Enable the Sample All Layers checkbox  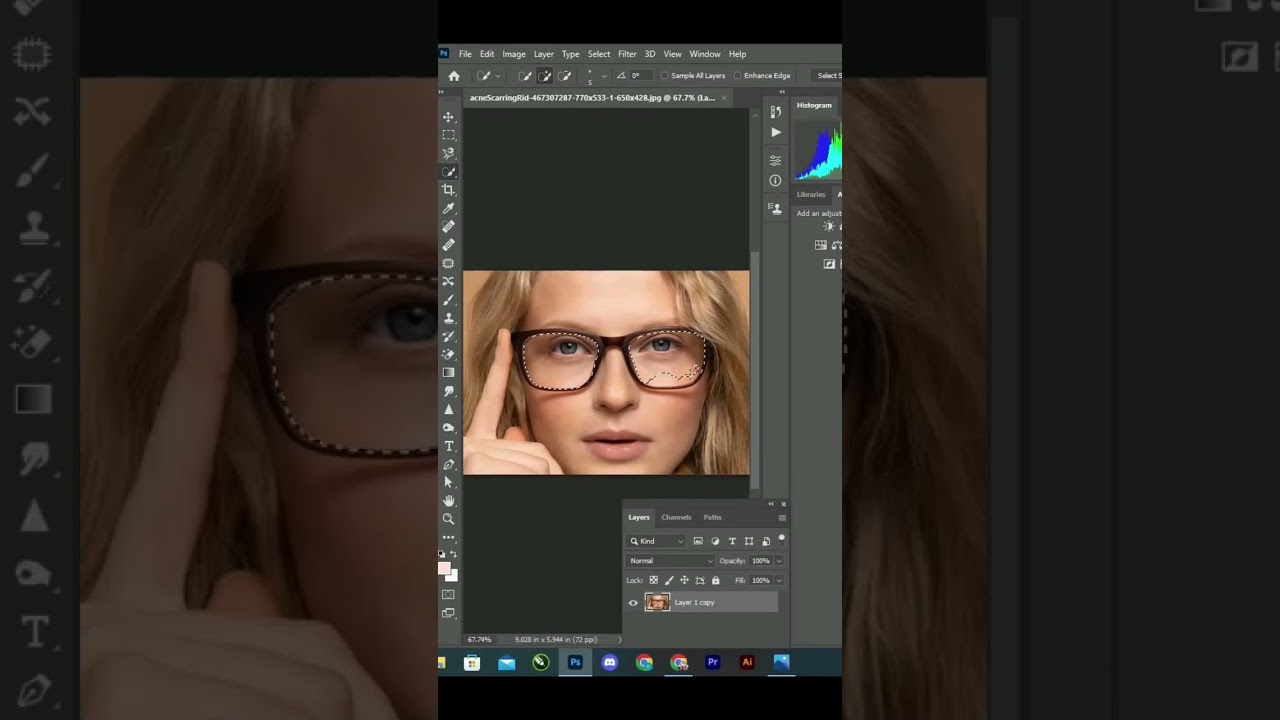pos(665,76)
